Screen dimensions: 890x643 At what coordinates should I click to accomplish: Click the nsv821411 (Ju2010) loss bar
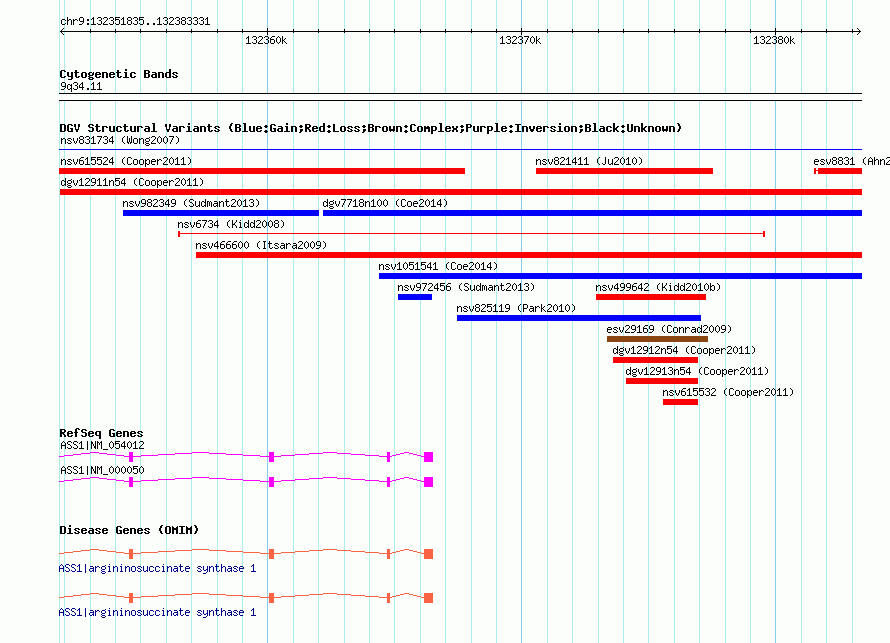[624, 171]
